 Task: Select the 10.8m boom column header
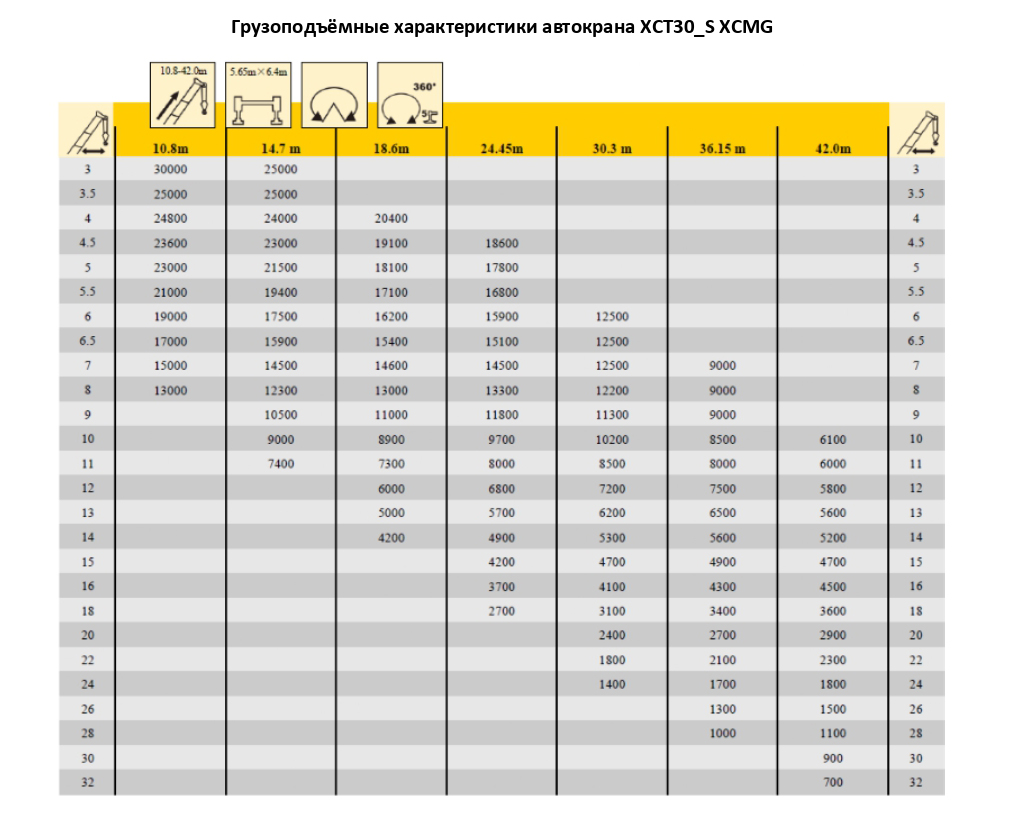click(170, 149)
